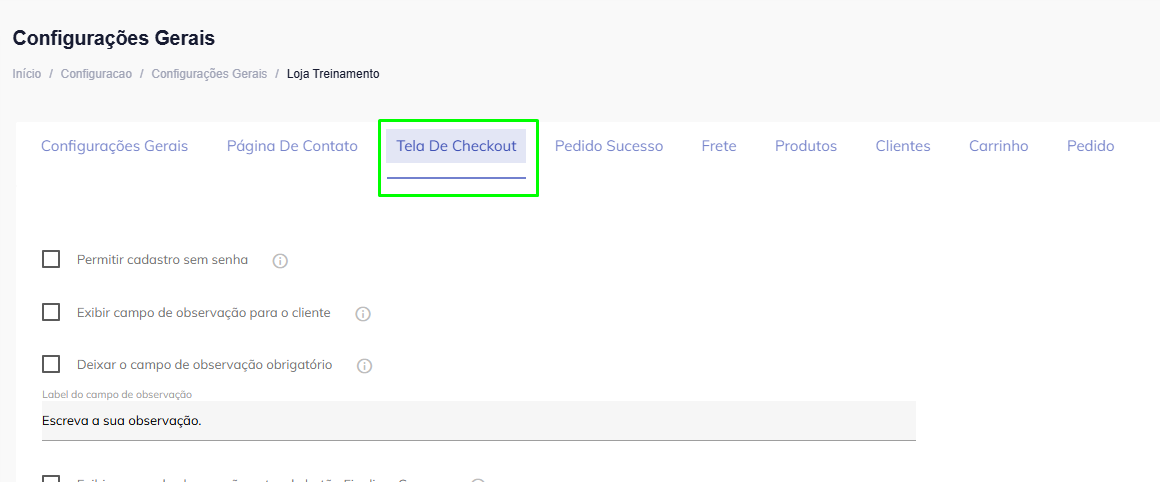Viewport: 1160px width, 482px height.
Task: Check Exibir campo de observação para o cliente
Action: [51, 312]
